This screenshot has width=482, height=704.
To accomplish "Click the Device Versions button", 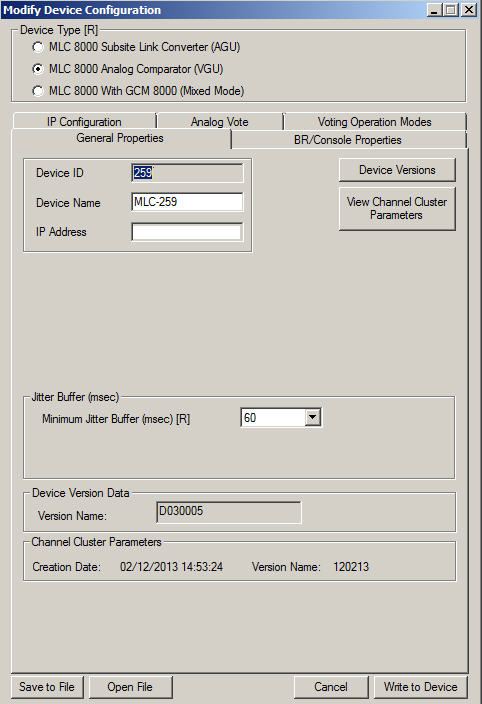I will [x=397, y=170].
